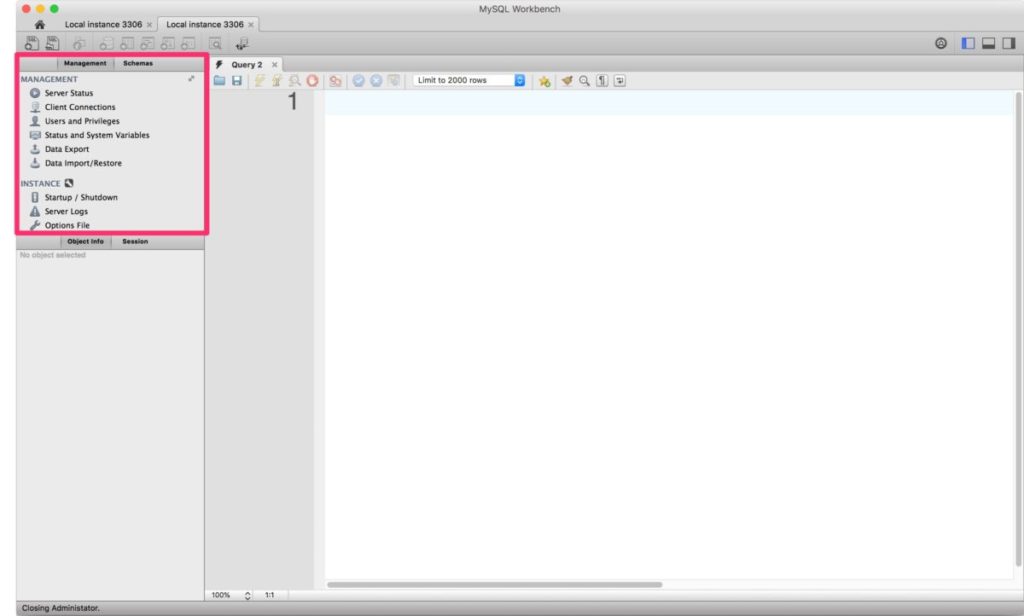Image resolution: width=1024 pixels, height=616 pixels.
Task: Click the home icon tab
Action: pyautogui.click(x=39, y=24)
